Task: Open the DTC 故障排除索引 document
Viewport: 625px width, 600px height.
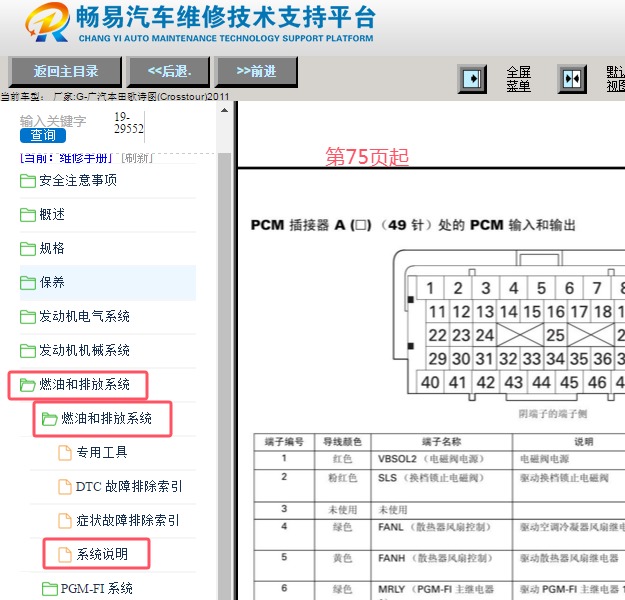Action: pos(129,487)
